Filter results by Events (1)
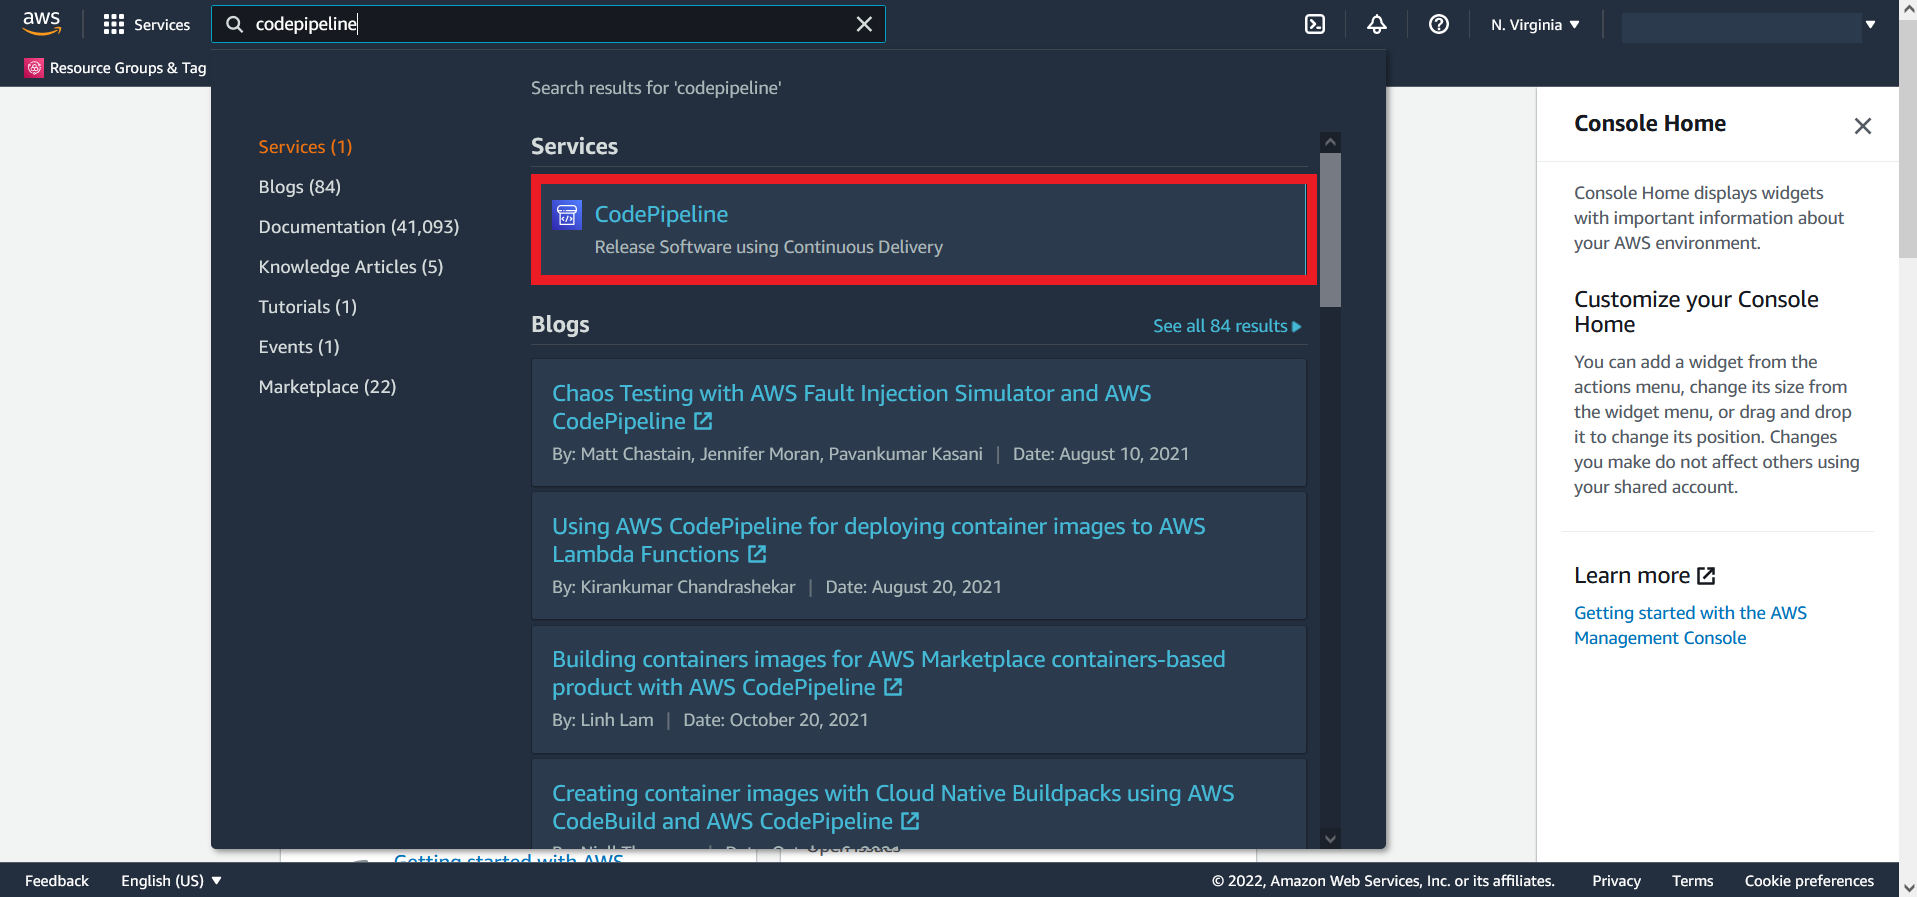1917x897 pixels. [299, 347]
